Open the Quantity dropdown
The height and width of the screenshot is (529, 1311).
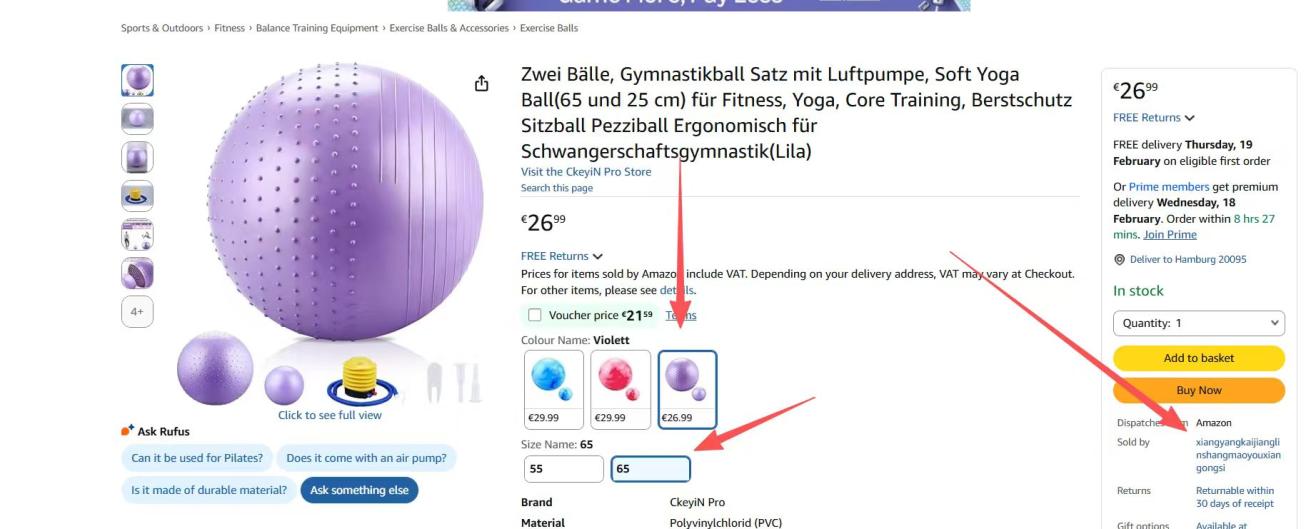(1198, 323)
